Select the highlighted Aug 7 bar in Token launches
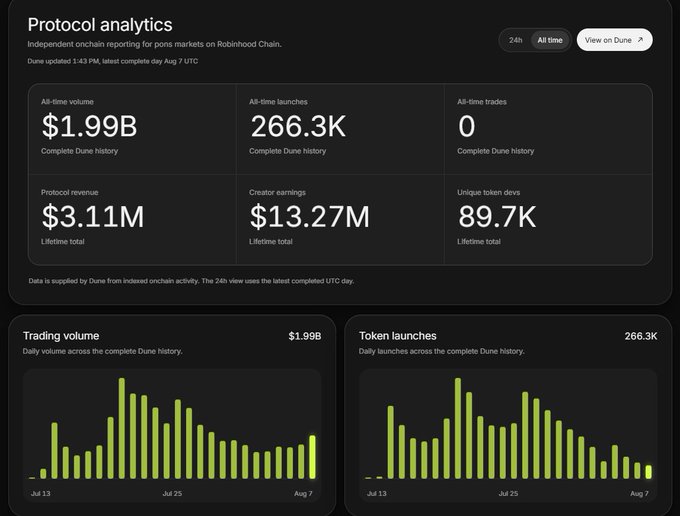680x516 pixels. click(648, 472)
